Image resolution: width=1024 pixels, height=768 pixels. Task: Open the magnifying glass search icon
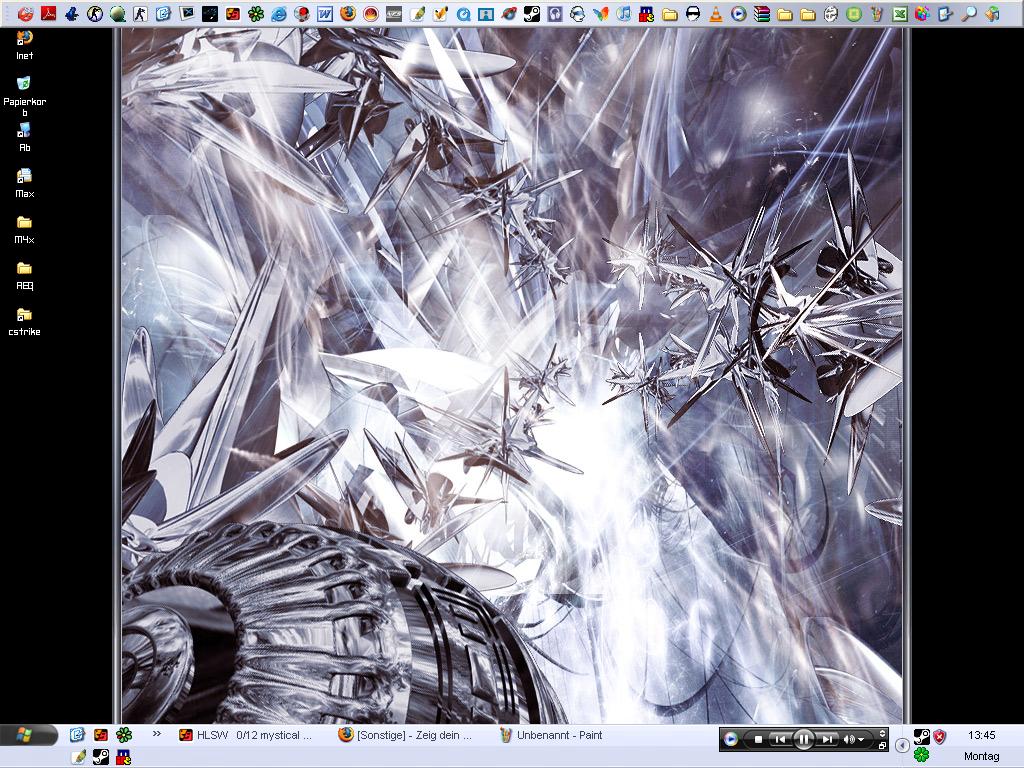point(969,13)
